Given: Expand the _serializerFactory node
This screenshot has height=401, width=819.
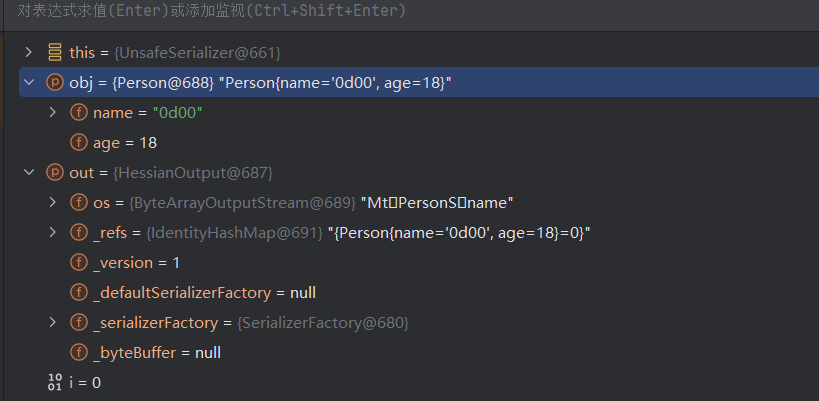Looking at the screenshot, I should 52,323.
